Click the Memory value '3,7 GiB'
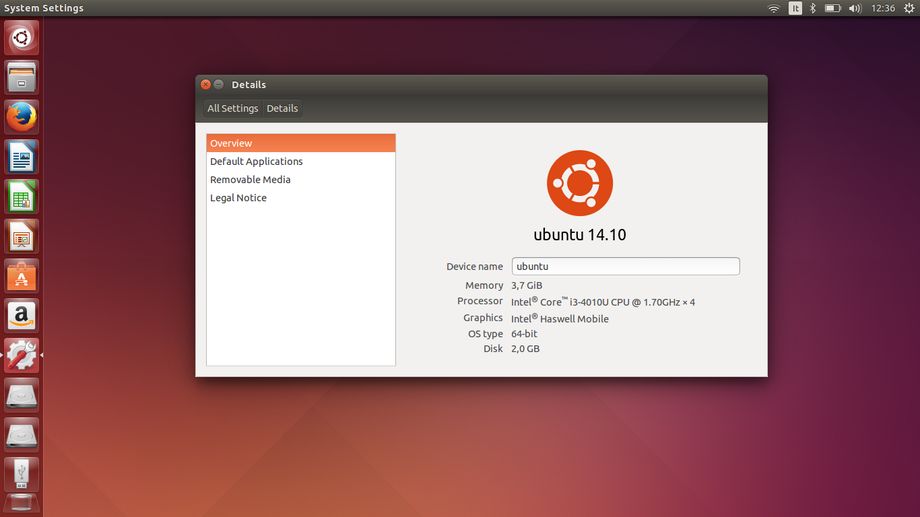This screenshot has height=517, width=920. point(526,285)
